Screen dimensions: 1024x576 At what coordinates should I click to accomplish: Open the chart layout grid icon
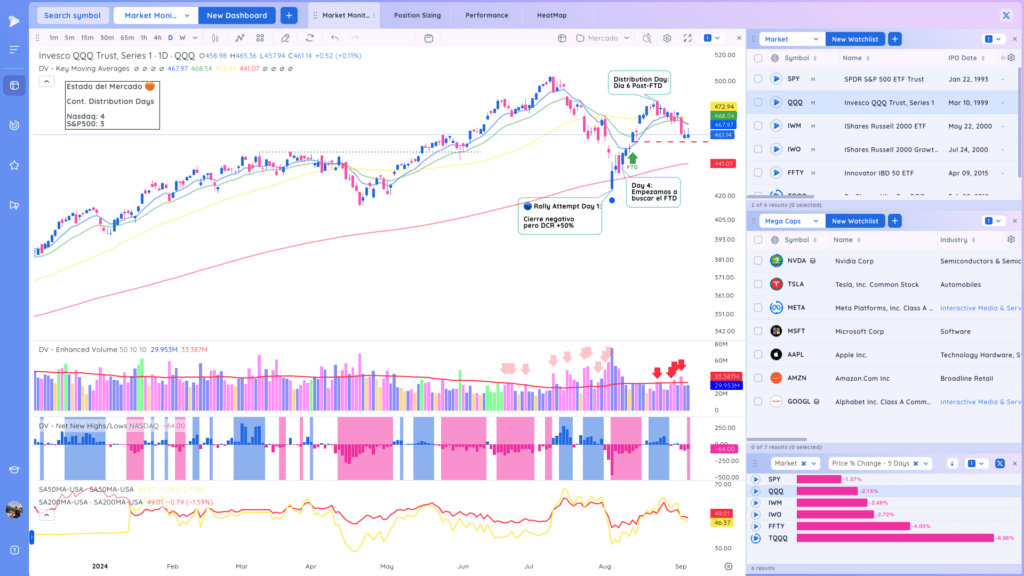[260, 38]
